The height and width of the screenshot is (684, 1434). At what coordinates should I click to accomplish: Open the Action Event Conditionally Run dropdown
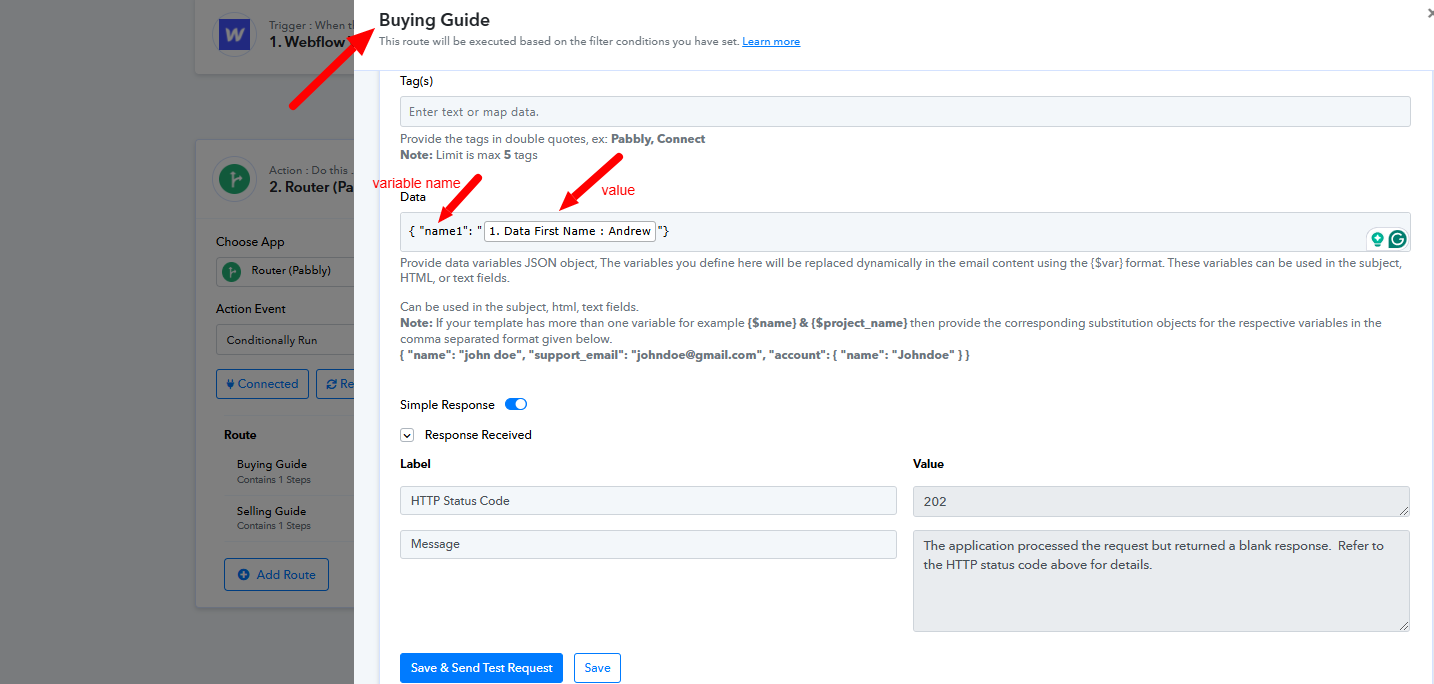pyautogui.click(x=285, y=340)
